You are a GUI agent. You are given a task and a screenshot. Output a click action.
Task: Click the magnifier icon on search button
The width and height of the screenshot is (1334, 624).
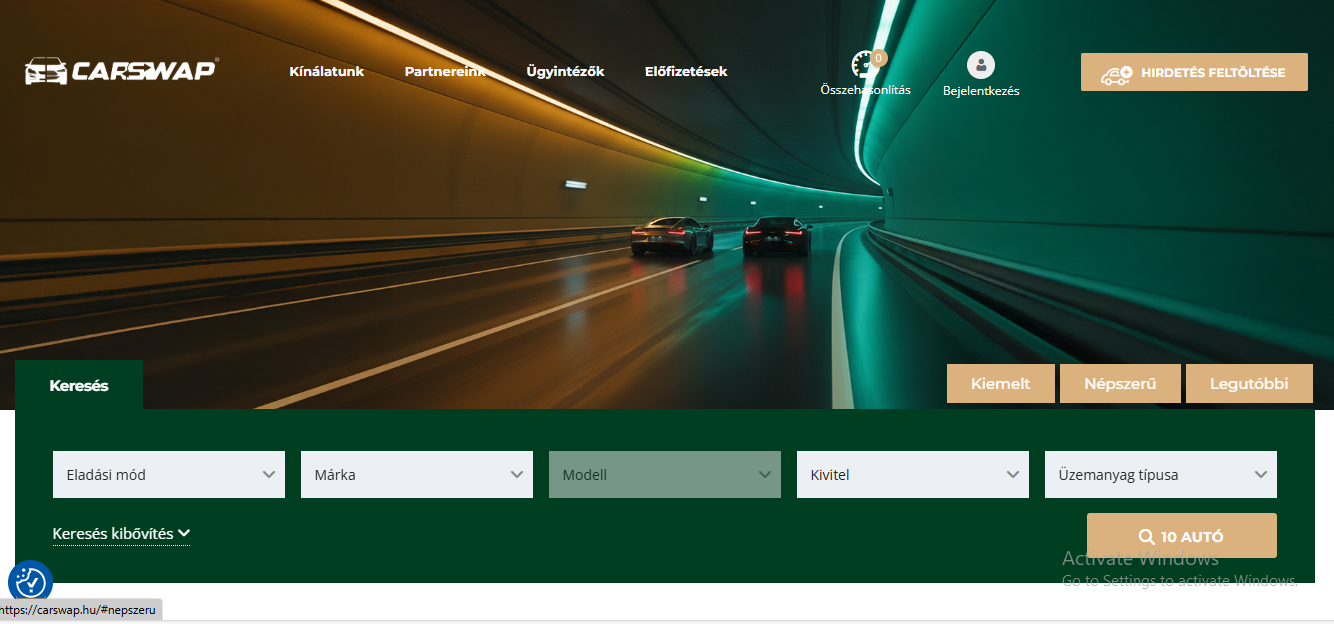[x=1147, y=537]
